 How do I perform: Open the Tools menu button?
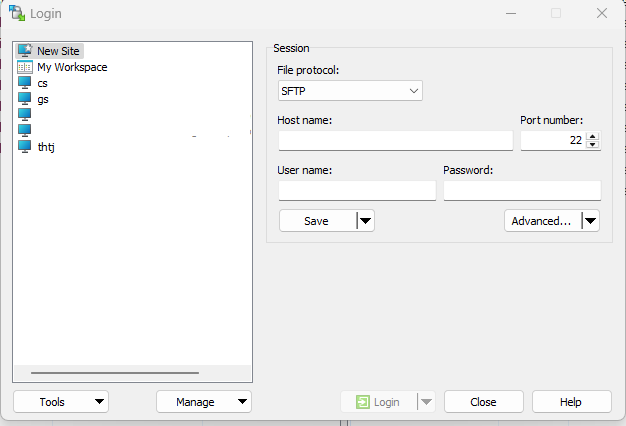(61, 402)
